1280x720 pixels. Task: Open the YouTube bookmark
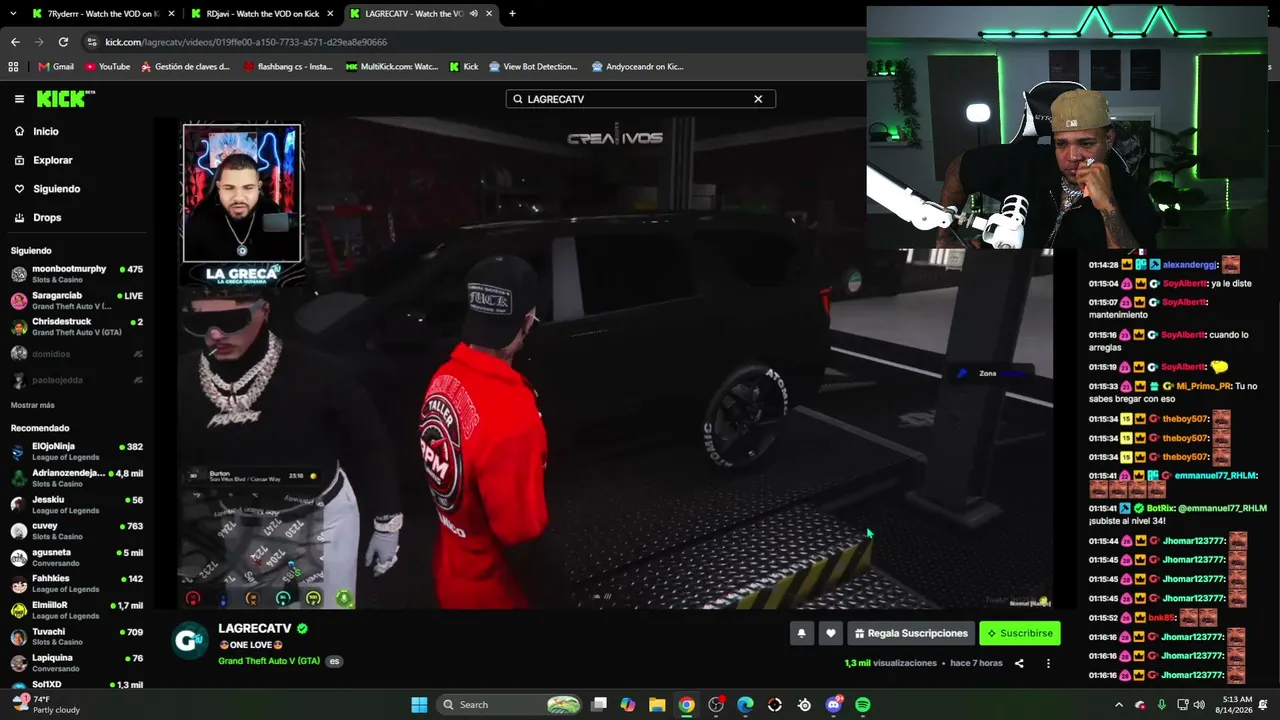[x=108, y=67]
